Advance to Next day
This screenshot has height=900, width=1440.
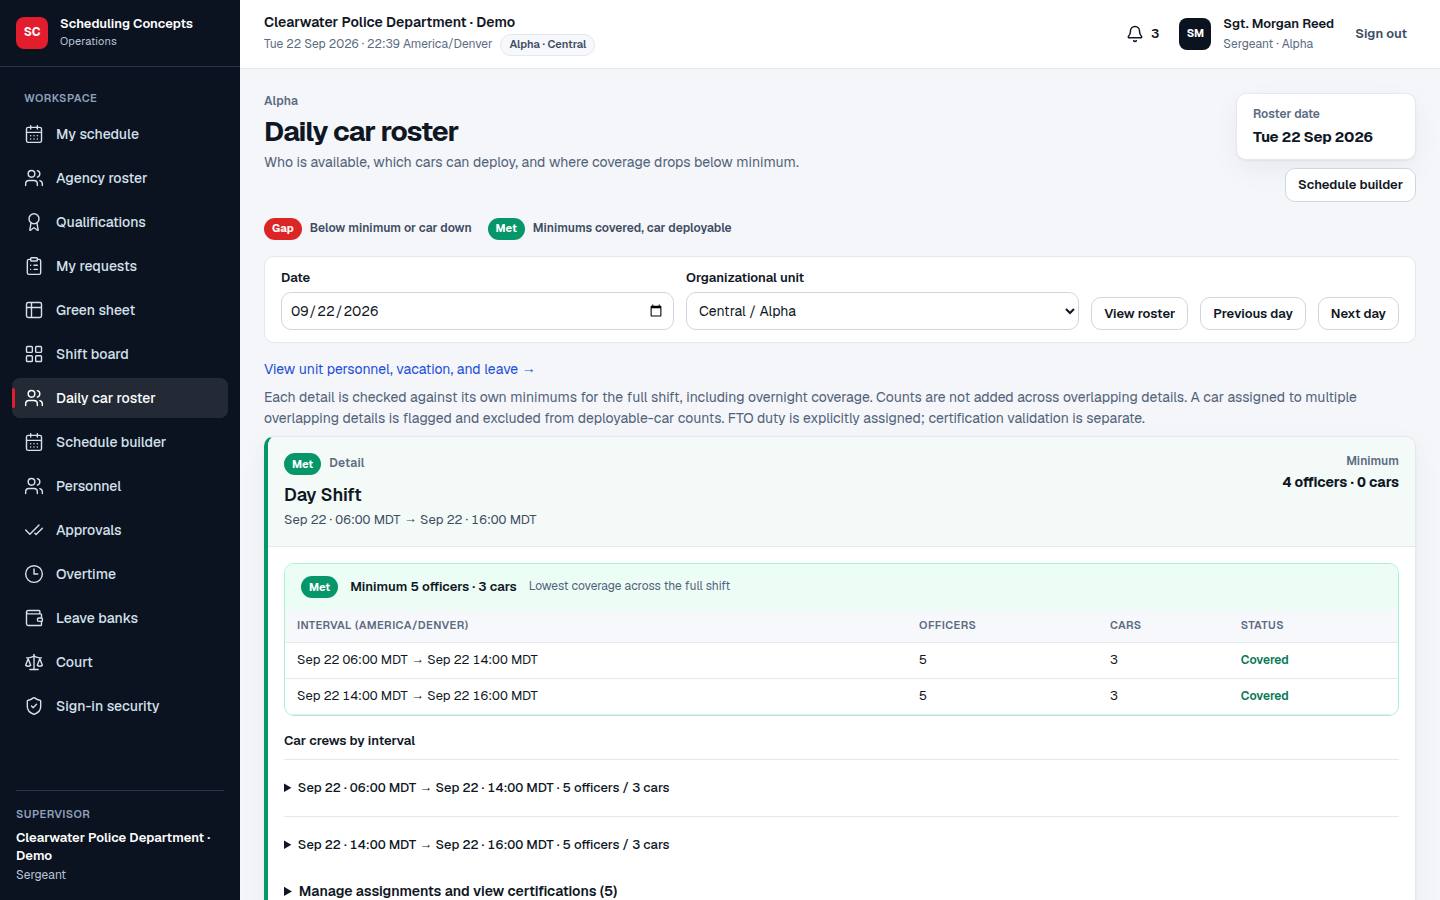pyautogui.click(x=1358, y=313)
